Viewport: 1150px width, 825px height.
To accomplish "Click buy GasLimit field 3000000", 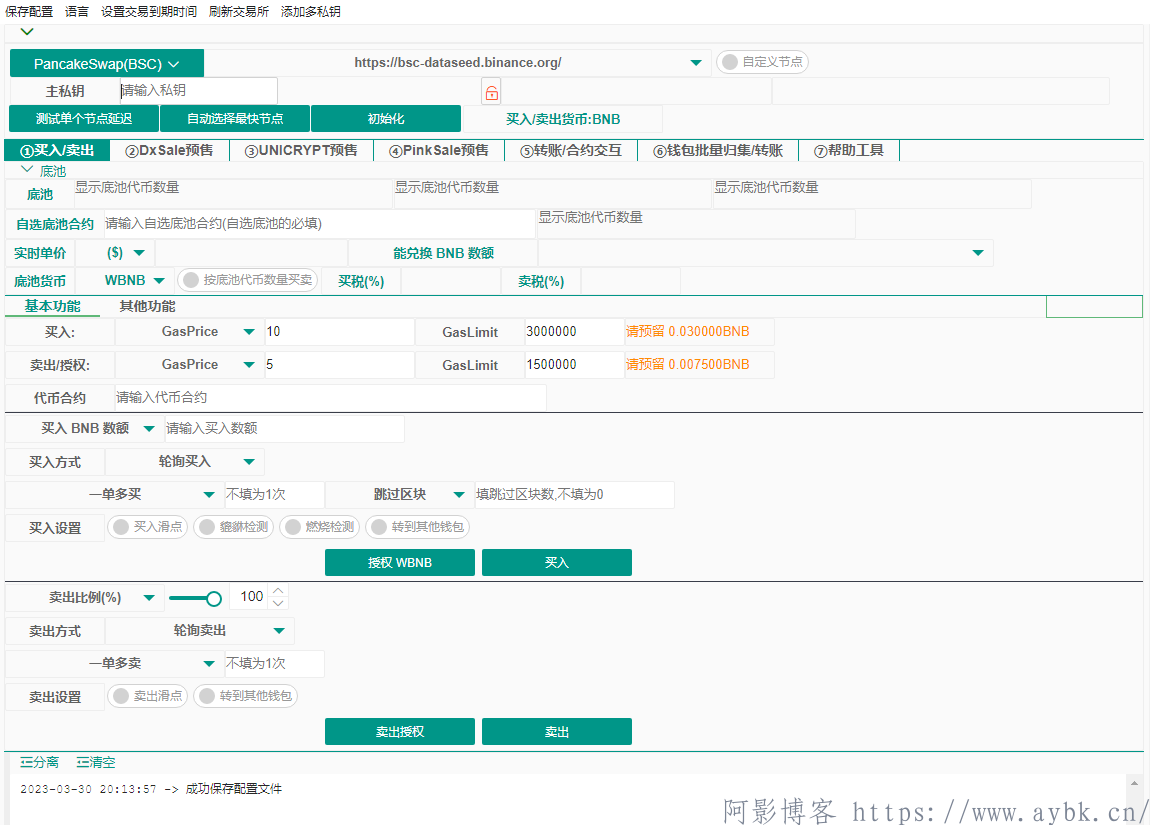I will [574, 332].
